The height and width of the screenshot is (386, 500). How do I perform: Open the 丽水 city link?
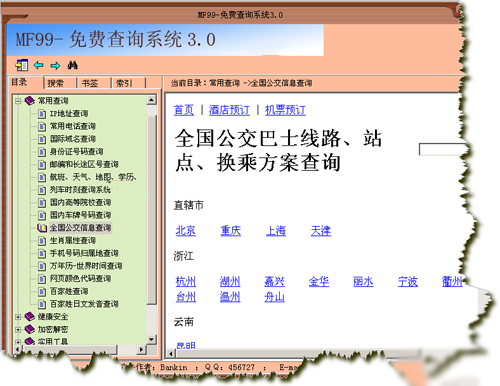[x=363, y=282]
